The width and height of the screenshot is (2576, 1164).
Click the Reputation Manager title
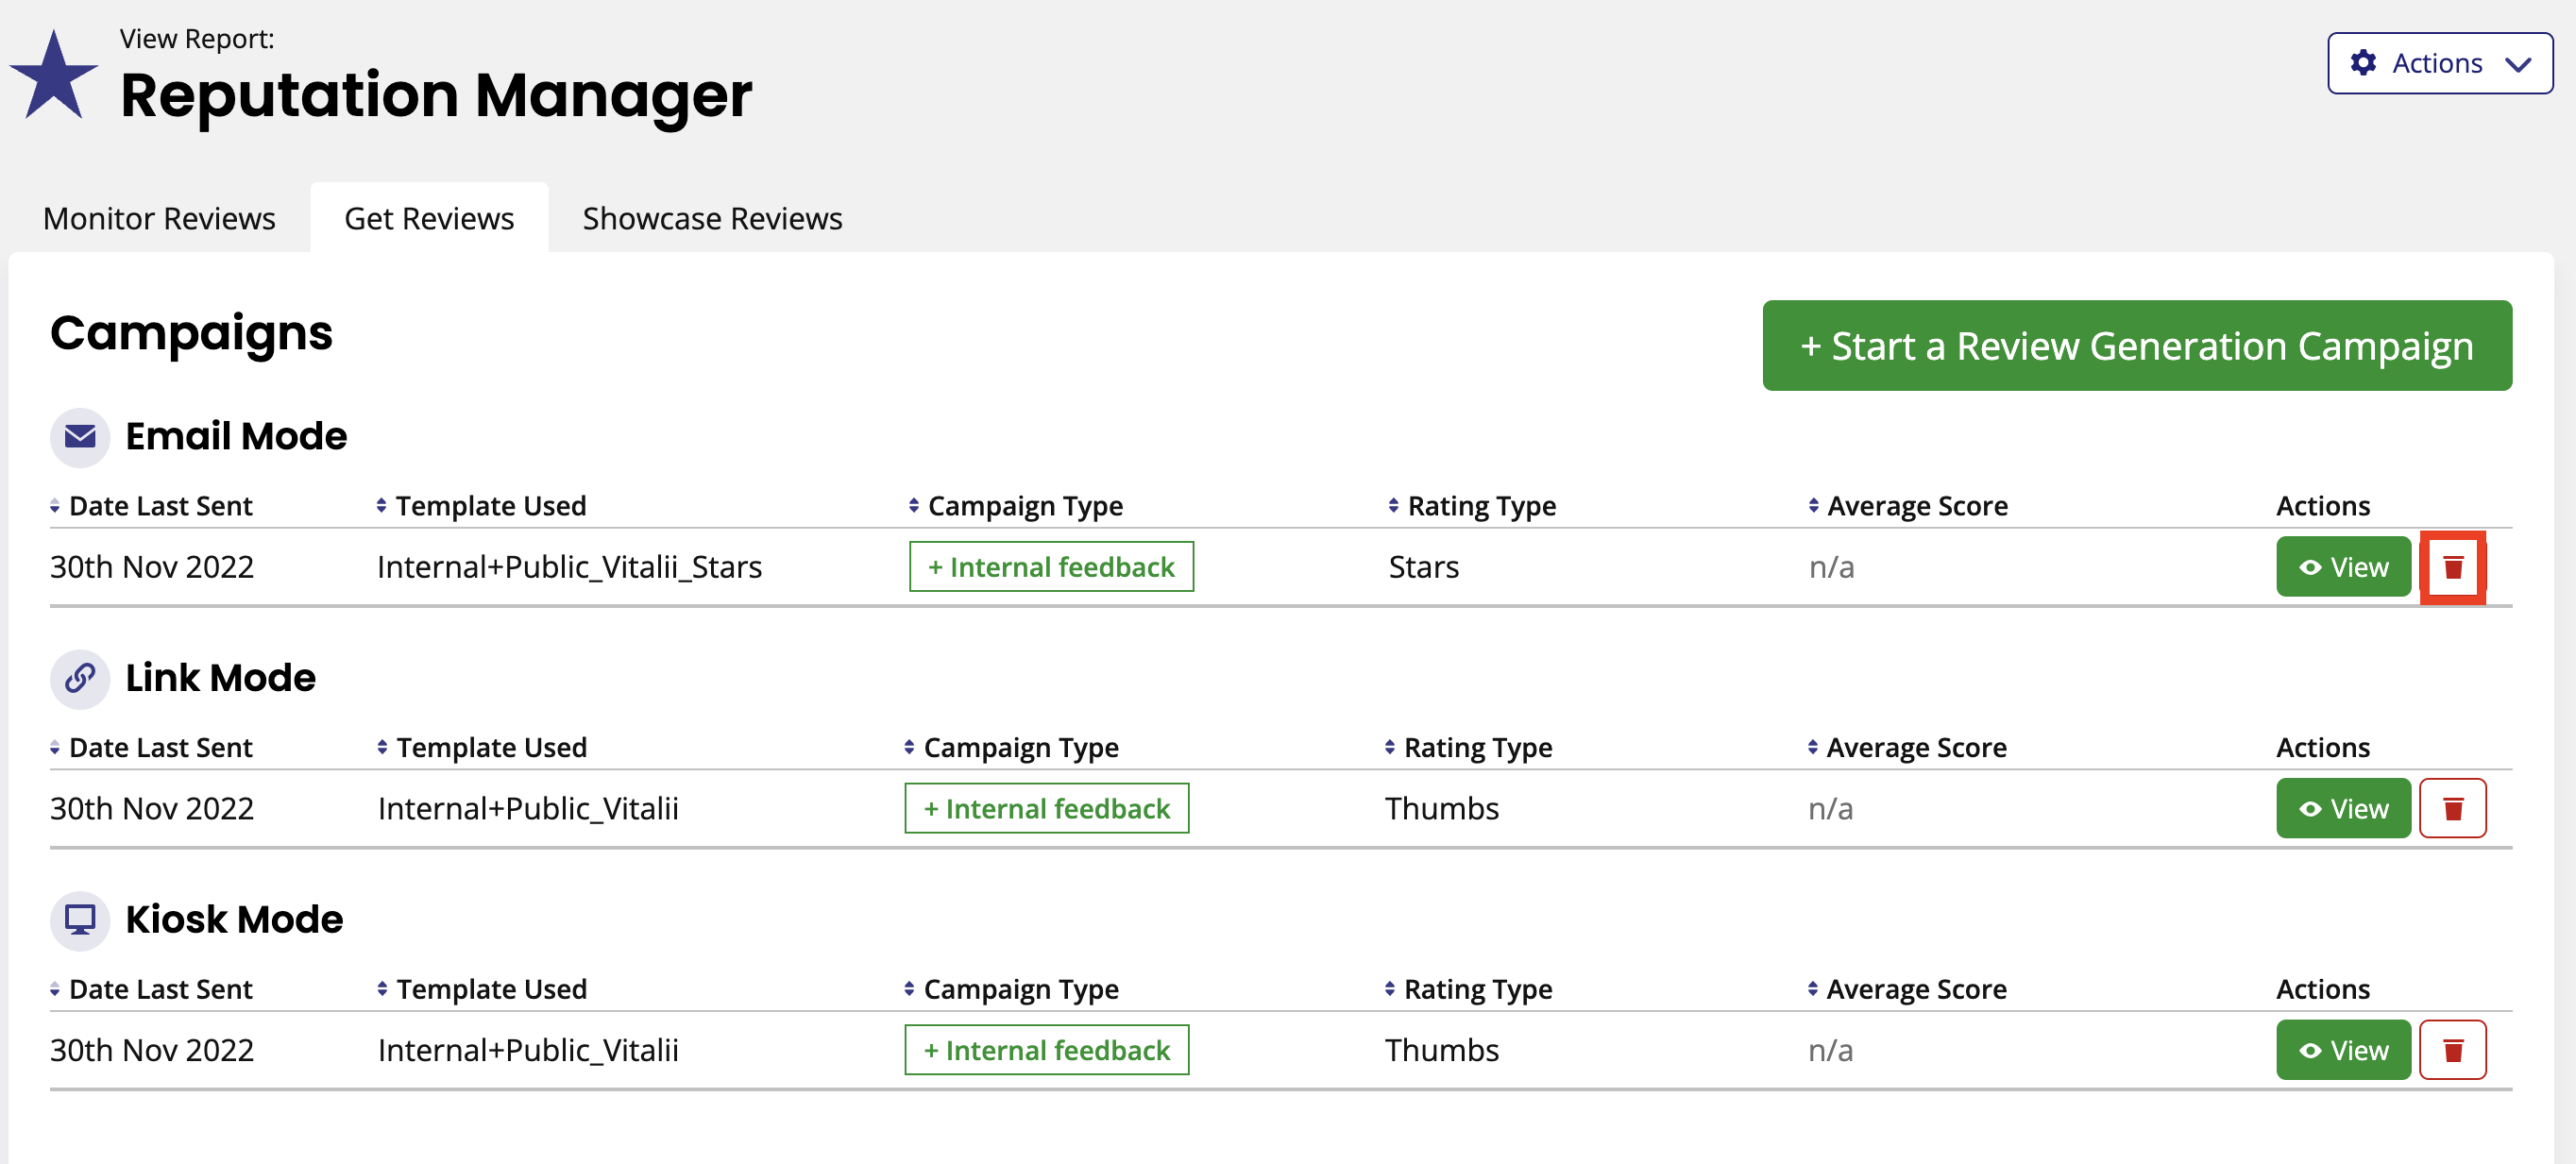click(436, 96)
